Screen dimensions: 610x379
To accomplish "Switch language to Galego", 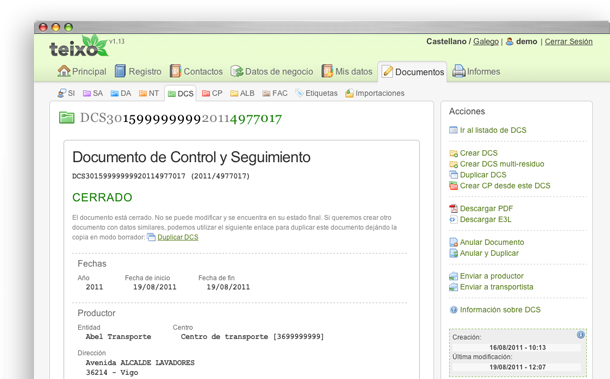I will pos(486,42).
